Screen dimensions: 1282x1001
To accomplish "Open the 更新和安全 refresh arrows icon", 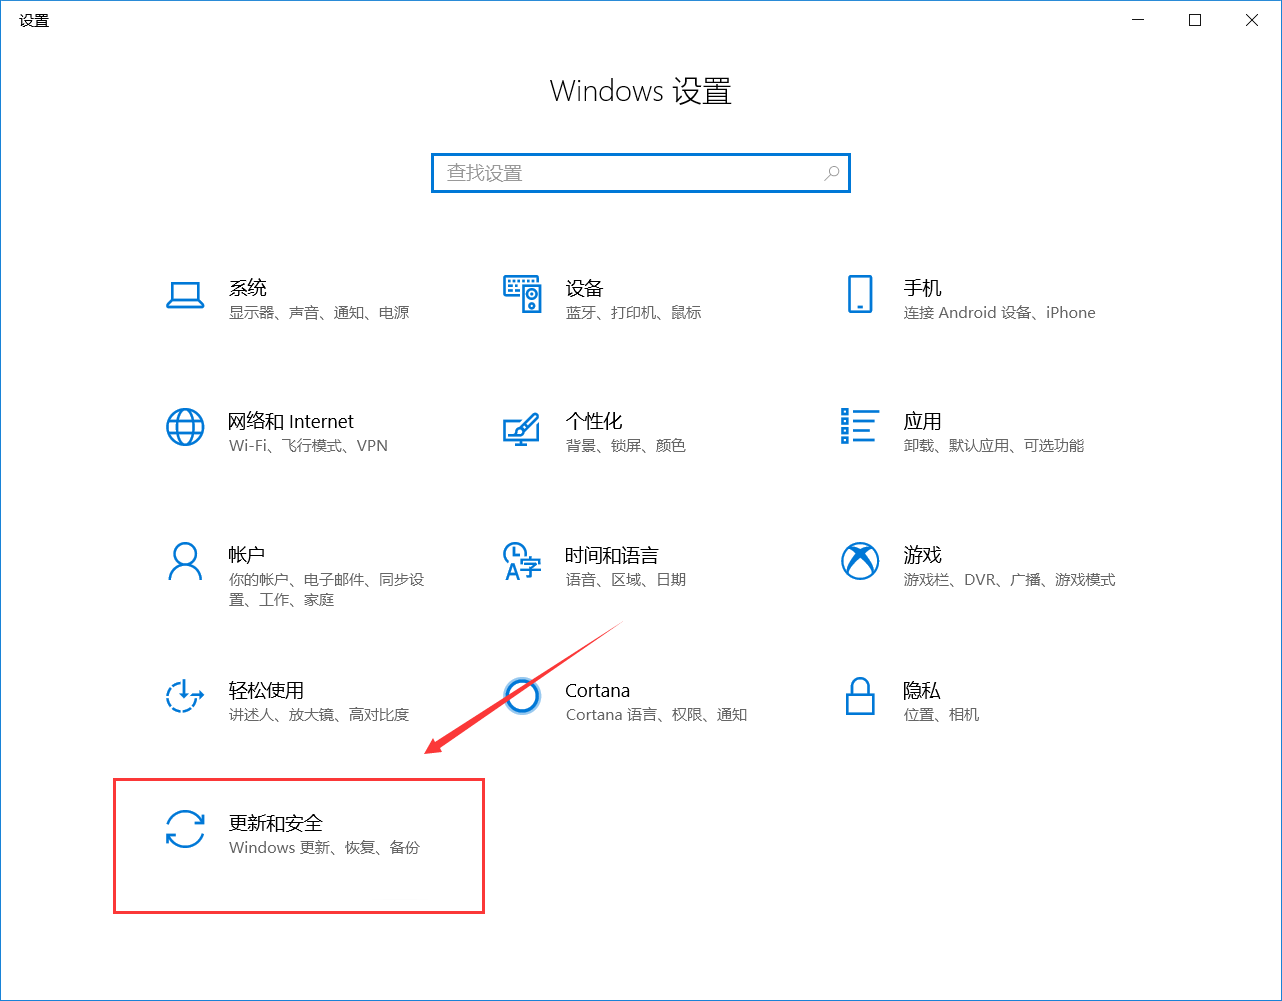I will (185, 830).
